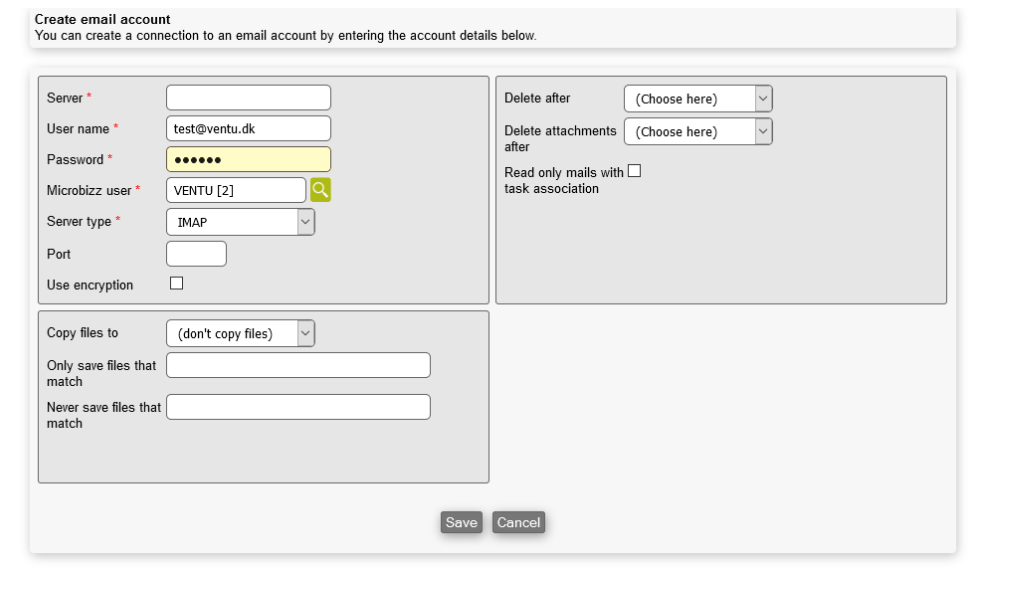Select the Password input field
The height and width of the screenshot is (593, 1033).
click(x=248, y=160)
